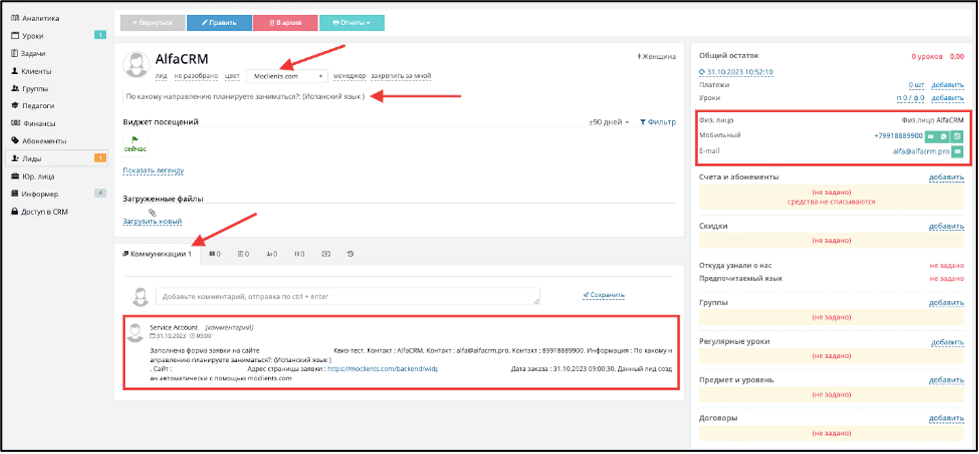Go to Финансы section
Image resolution: width=979 pixels, height=454 pixels.
click(x=37, y=124)
